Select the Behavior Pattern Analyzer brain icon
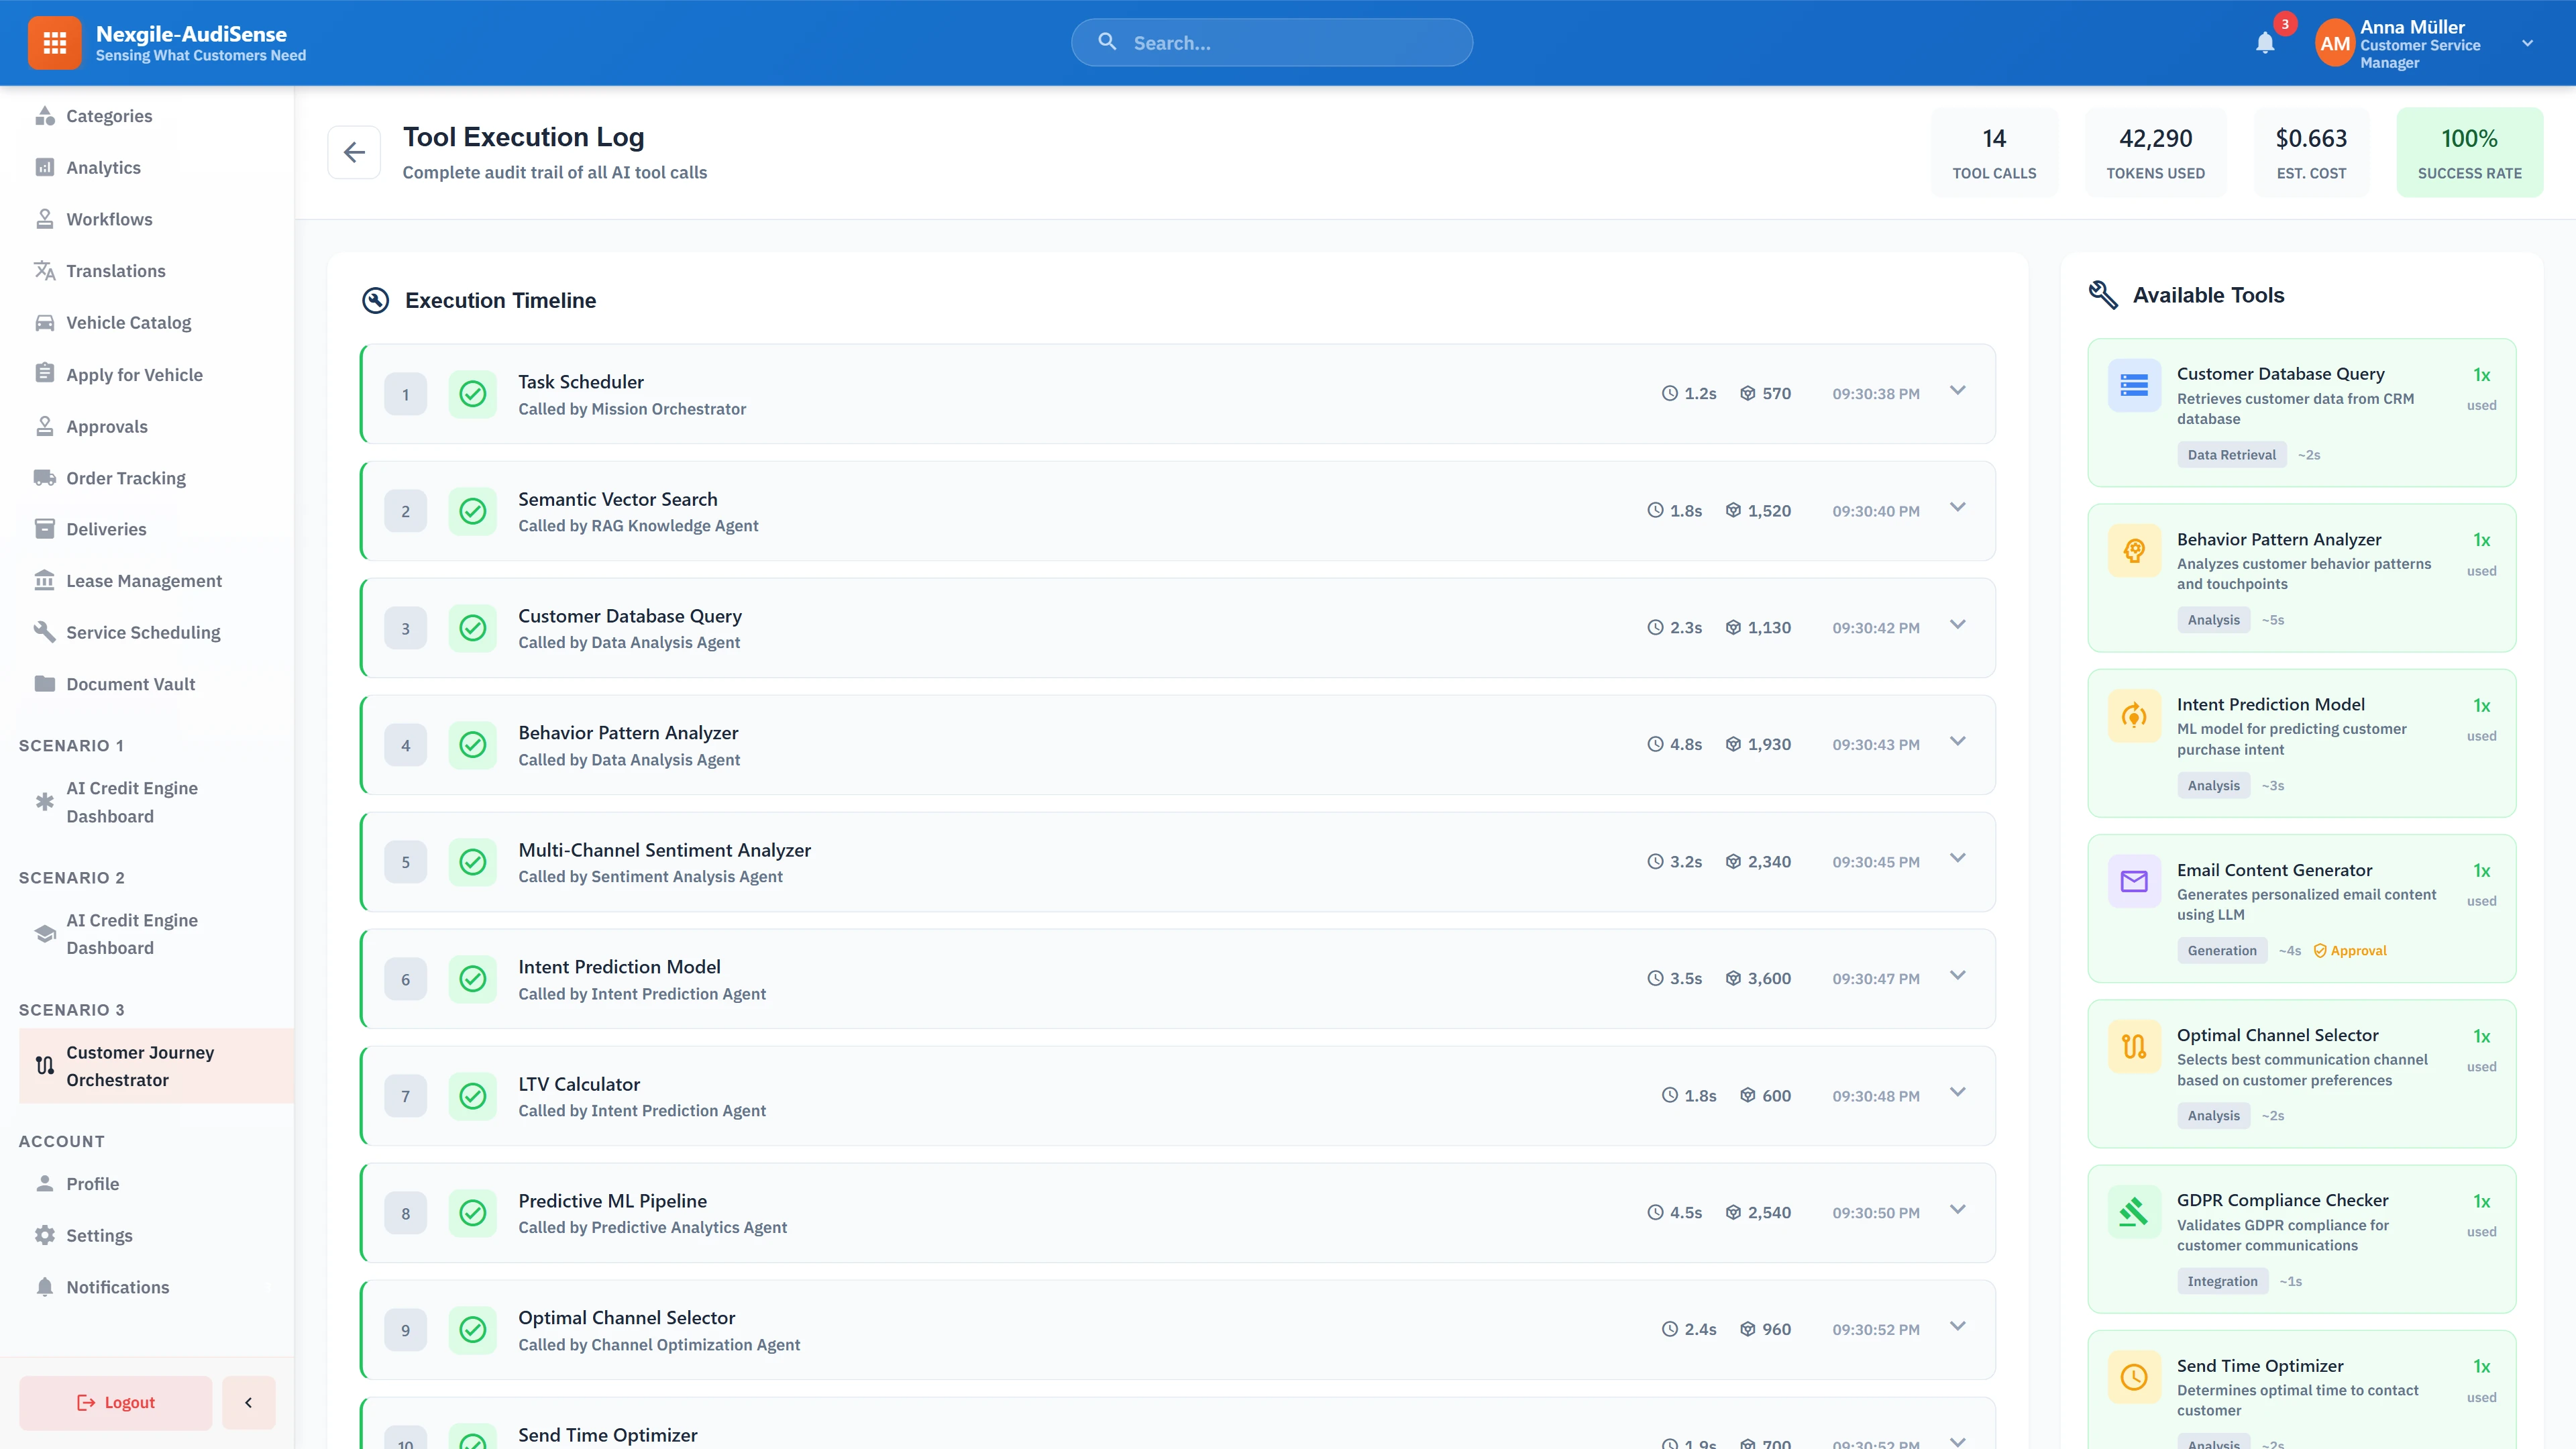Screen dimensions: 2576x1449 2134,550
